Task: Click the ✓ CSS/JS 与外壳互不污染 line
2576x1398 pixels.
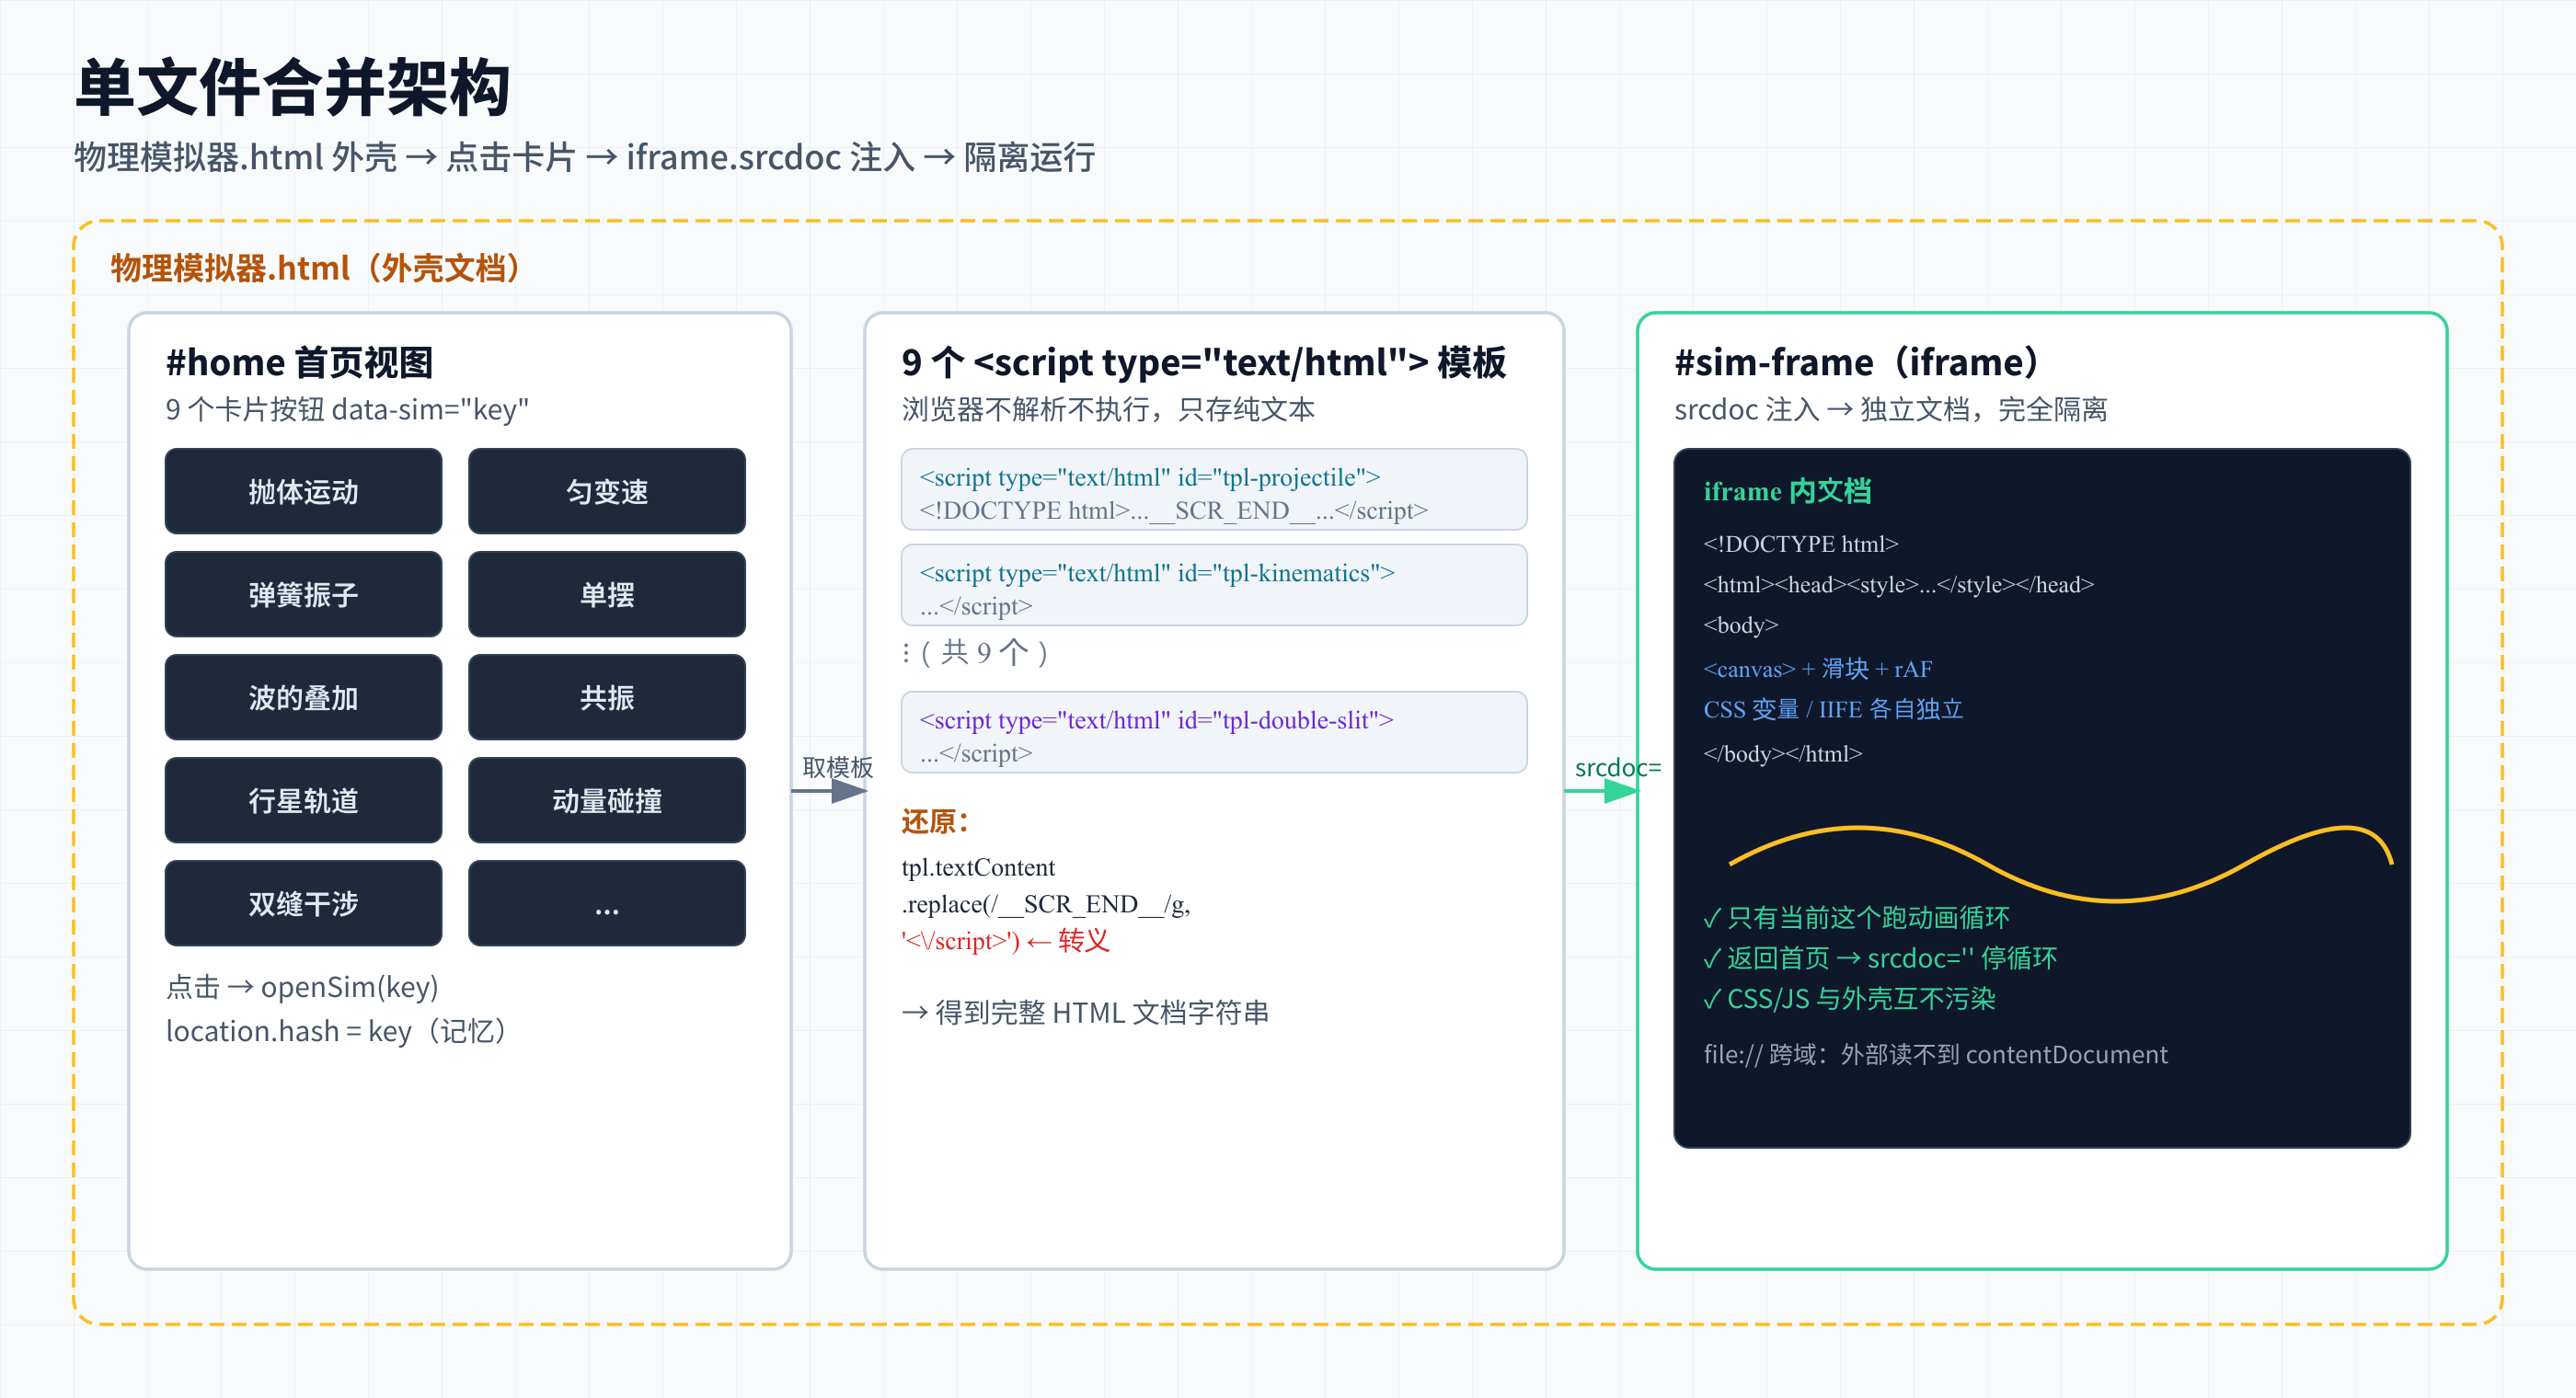Action: 1849,998
